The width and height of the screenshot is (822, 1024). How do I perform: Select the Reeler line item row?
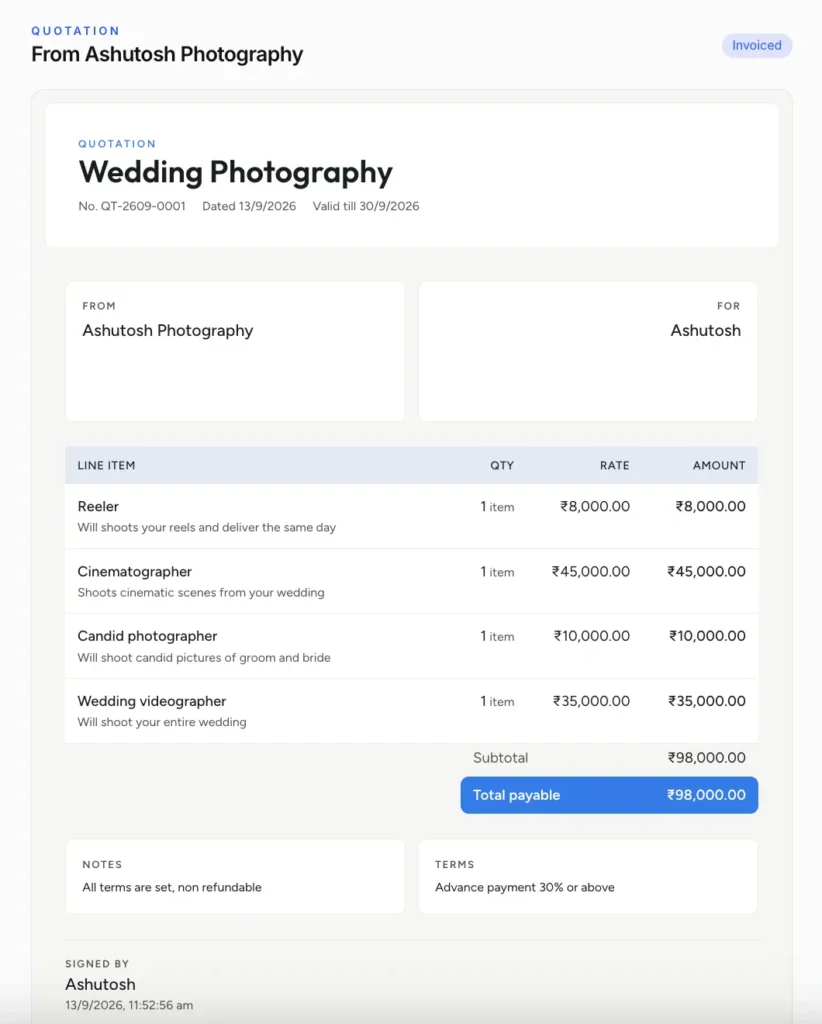click(411, 516)
